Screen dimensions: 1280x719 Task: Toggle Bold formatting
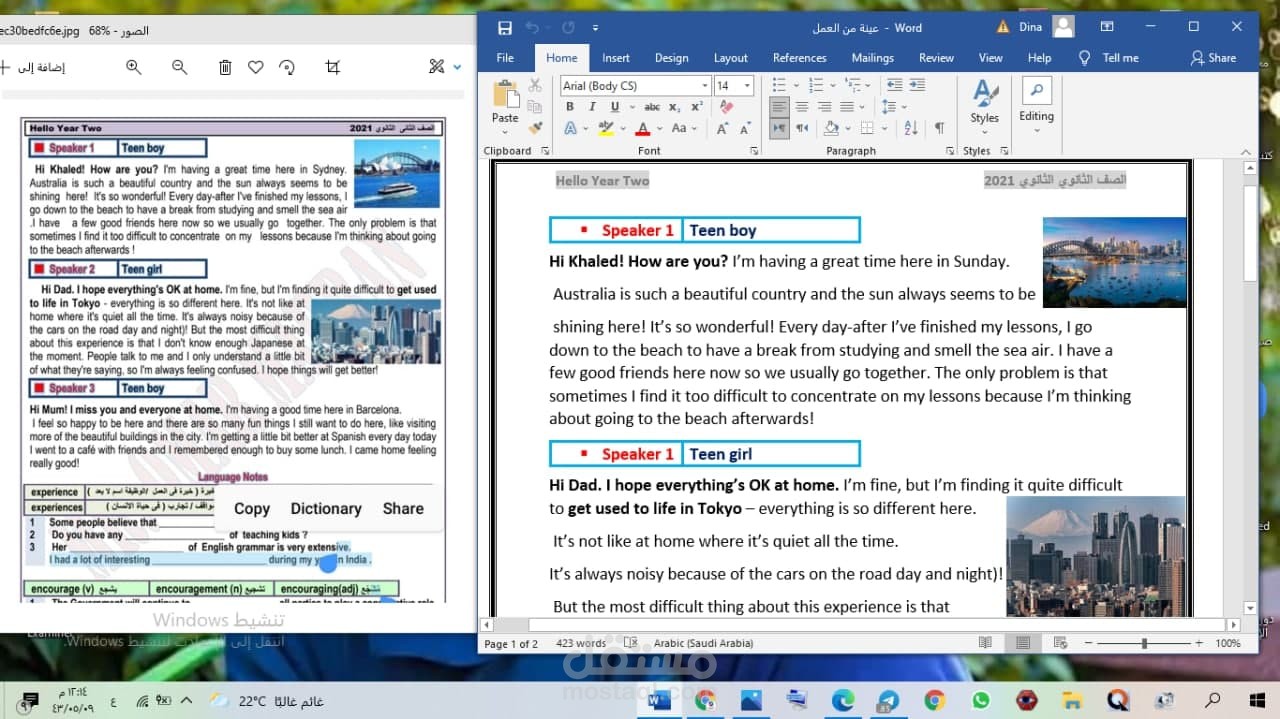pos(570,107)
